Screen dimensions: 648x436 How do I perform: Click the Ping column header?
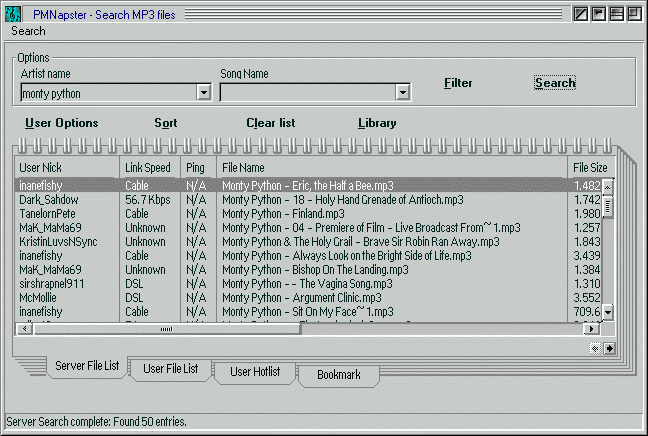(198, 167)
